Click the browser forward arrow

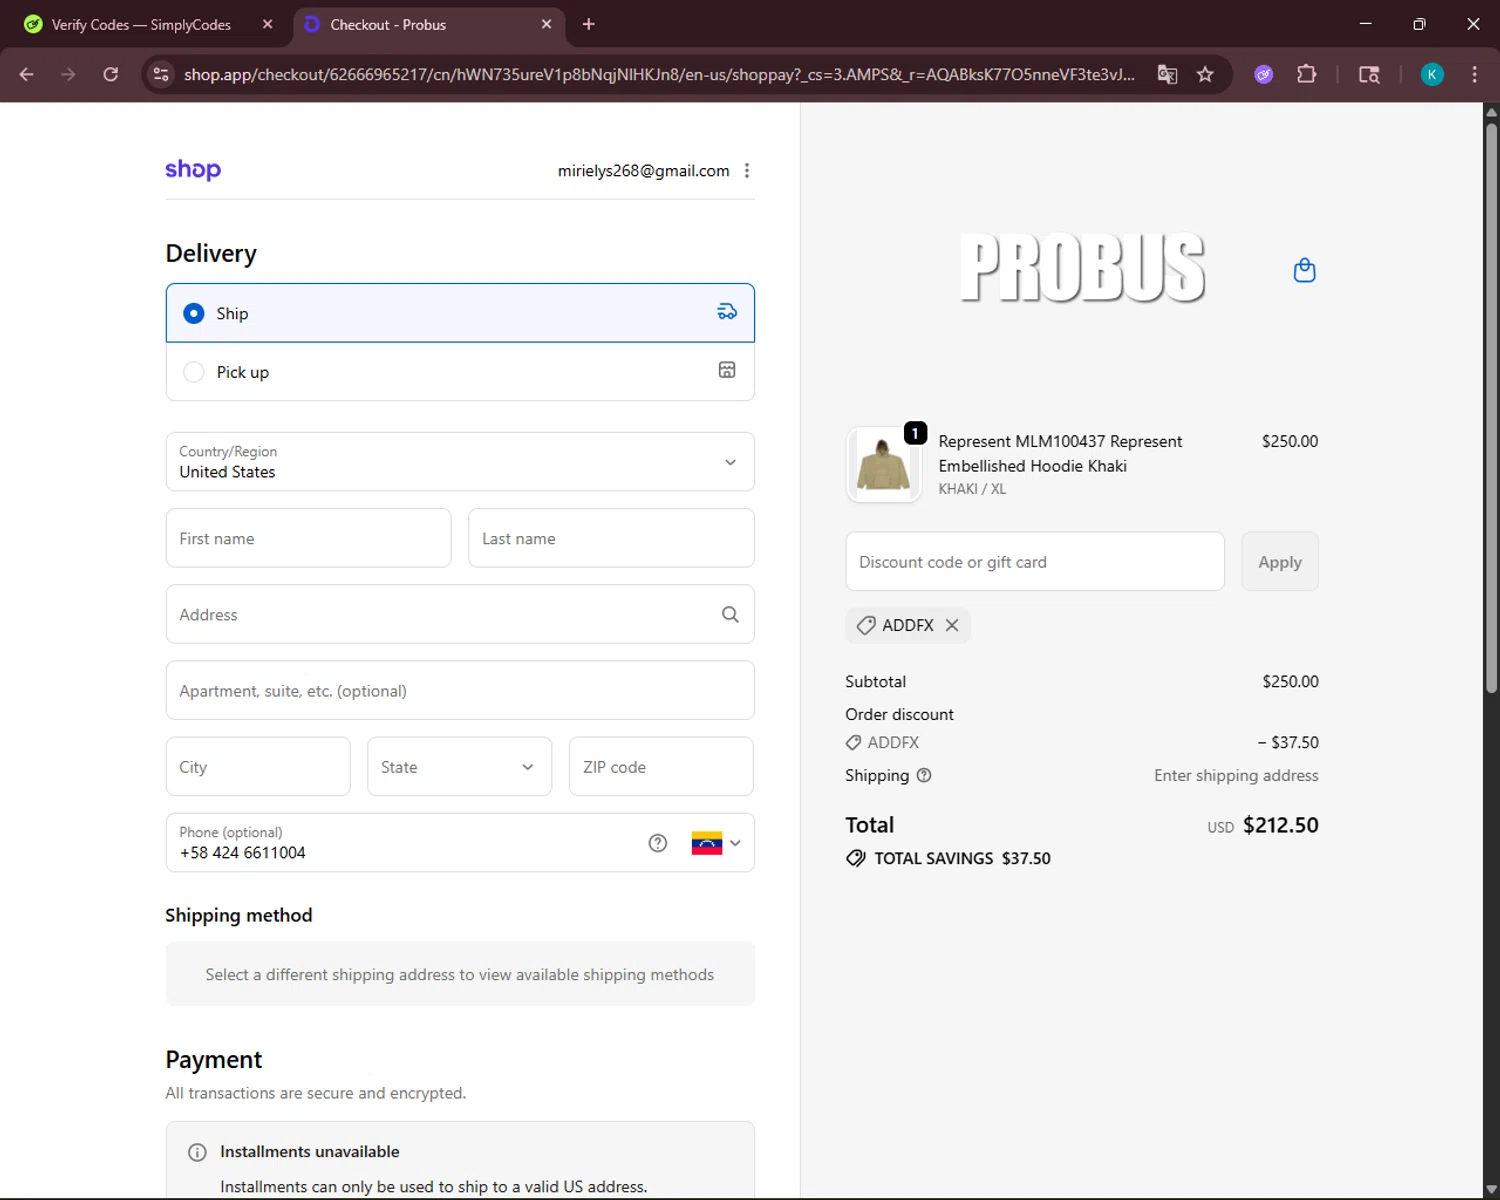click(x=68, y=74)
